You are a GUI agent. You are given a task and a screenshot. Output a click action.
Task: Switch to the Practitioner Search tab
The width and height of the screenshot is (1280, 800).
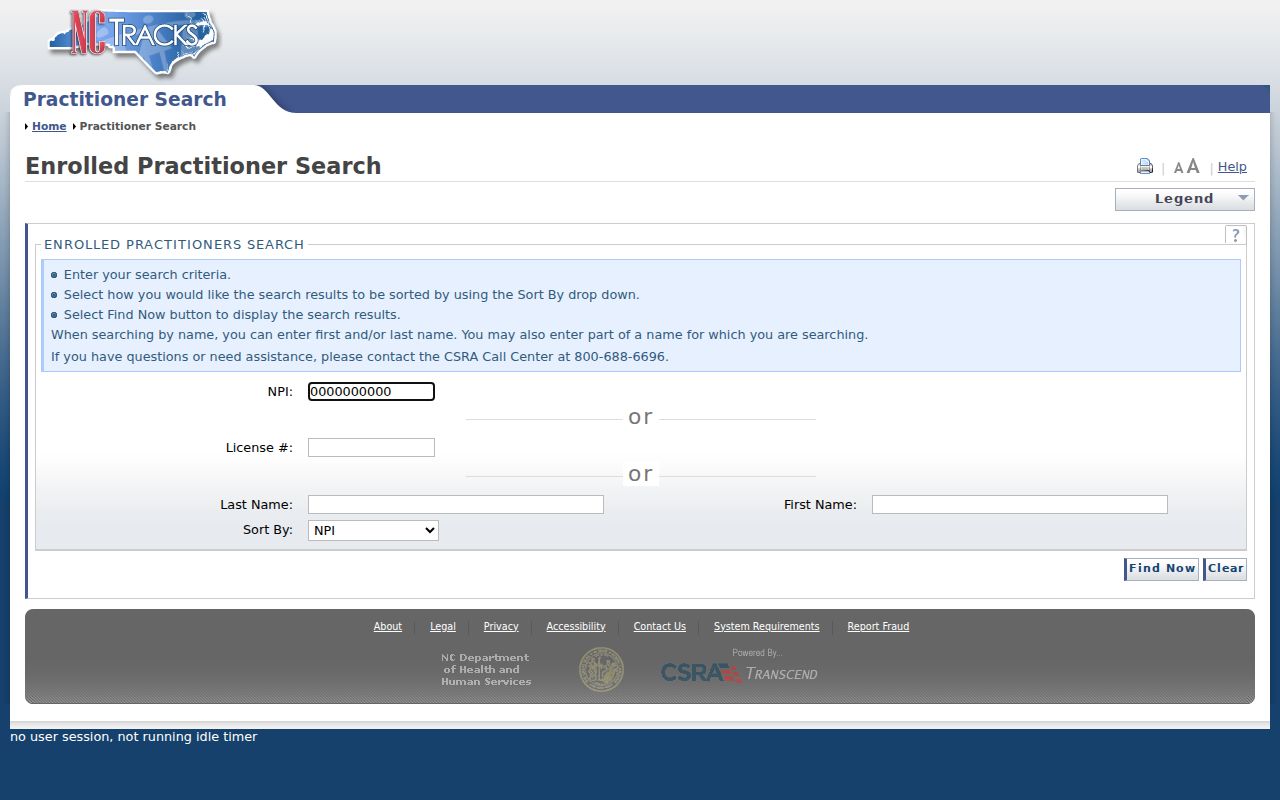125,99
